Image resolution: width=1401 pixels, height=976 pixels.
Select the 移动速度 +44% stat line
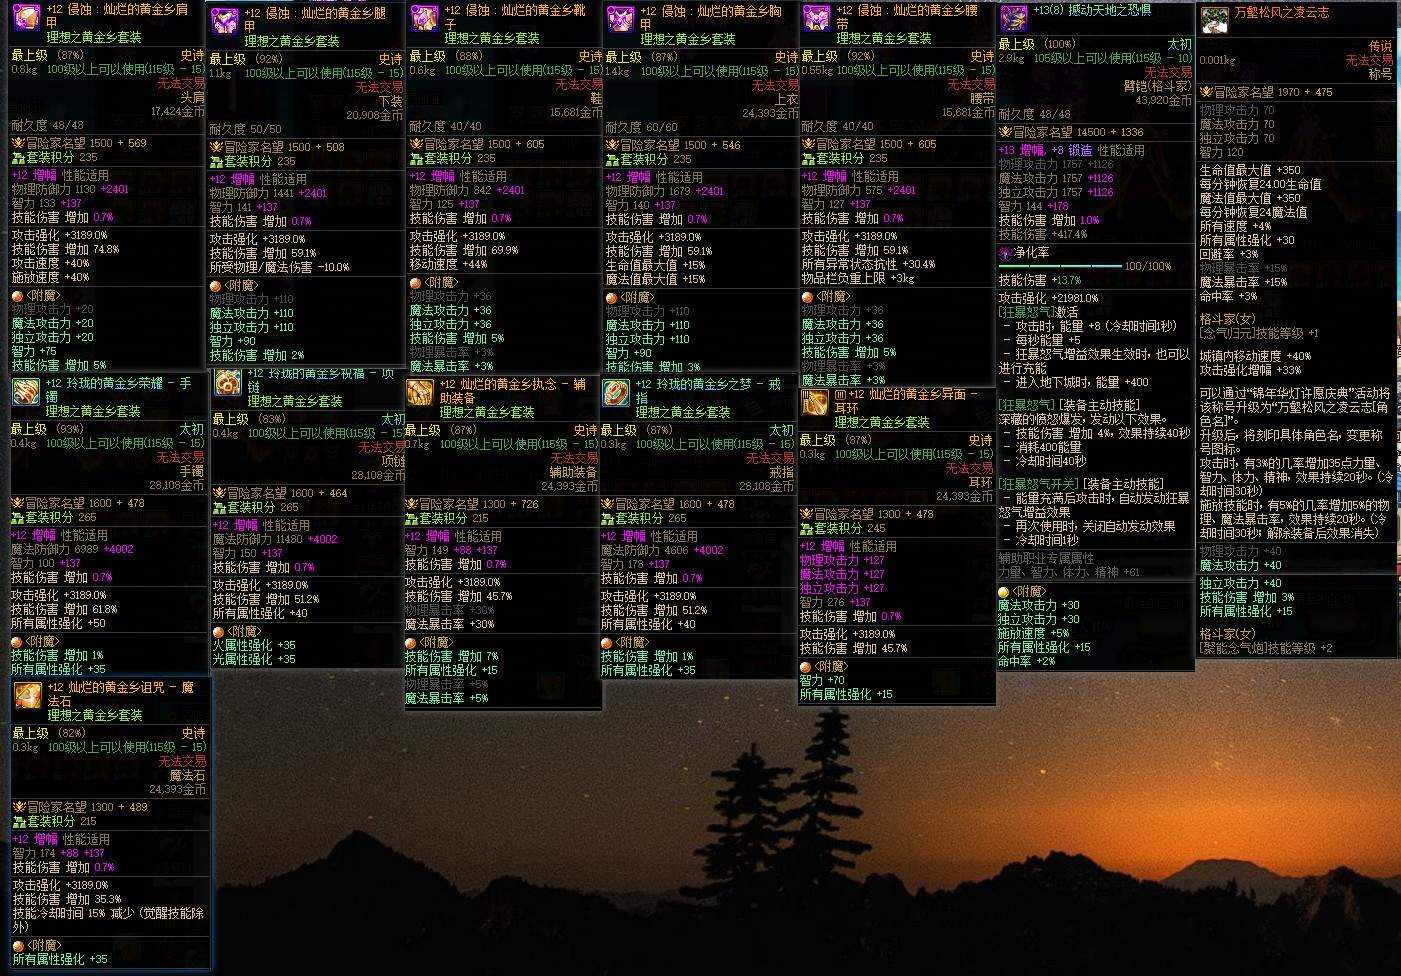448,264
